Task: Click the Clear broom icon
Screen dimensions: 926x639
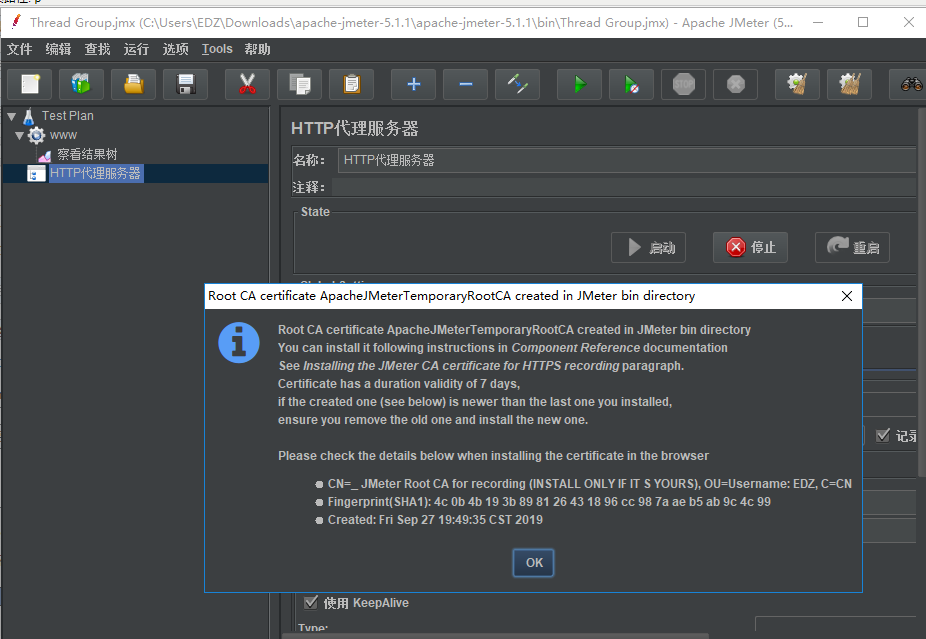Action: pos(797,84)
